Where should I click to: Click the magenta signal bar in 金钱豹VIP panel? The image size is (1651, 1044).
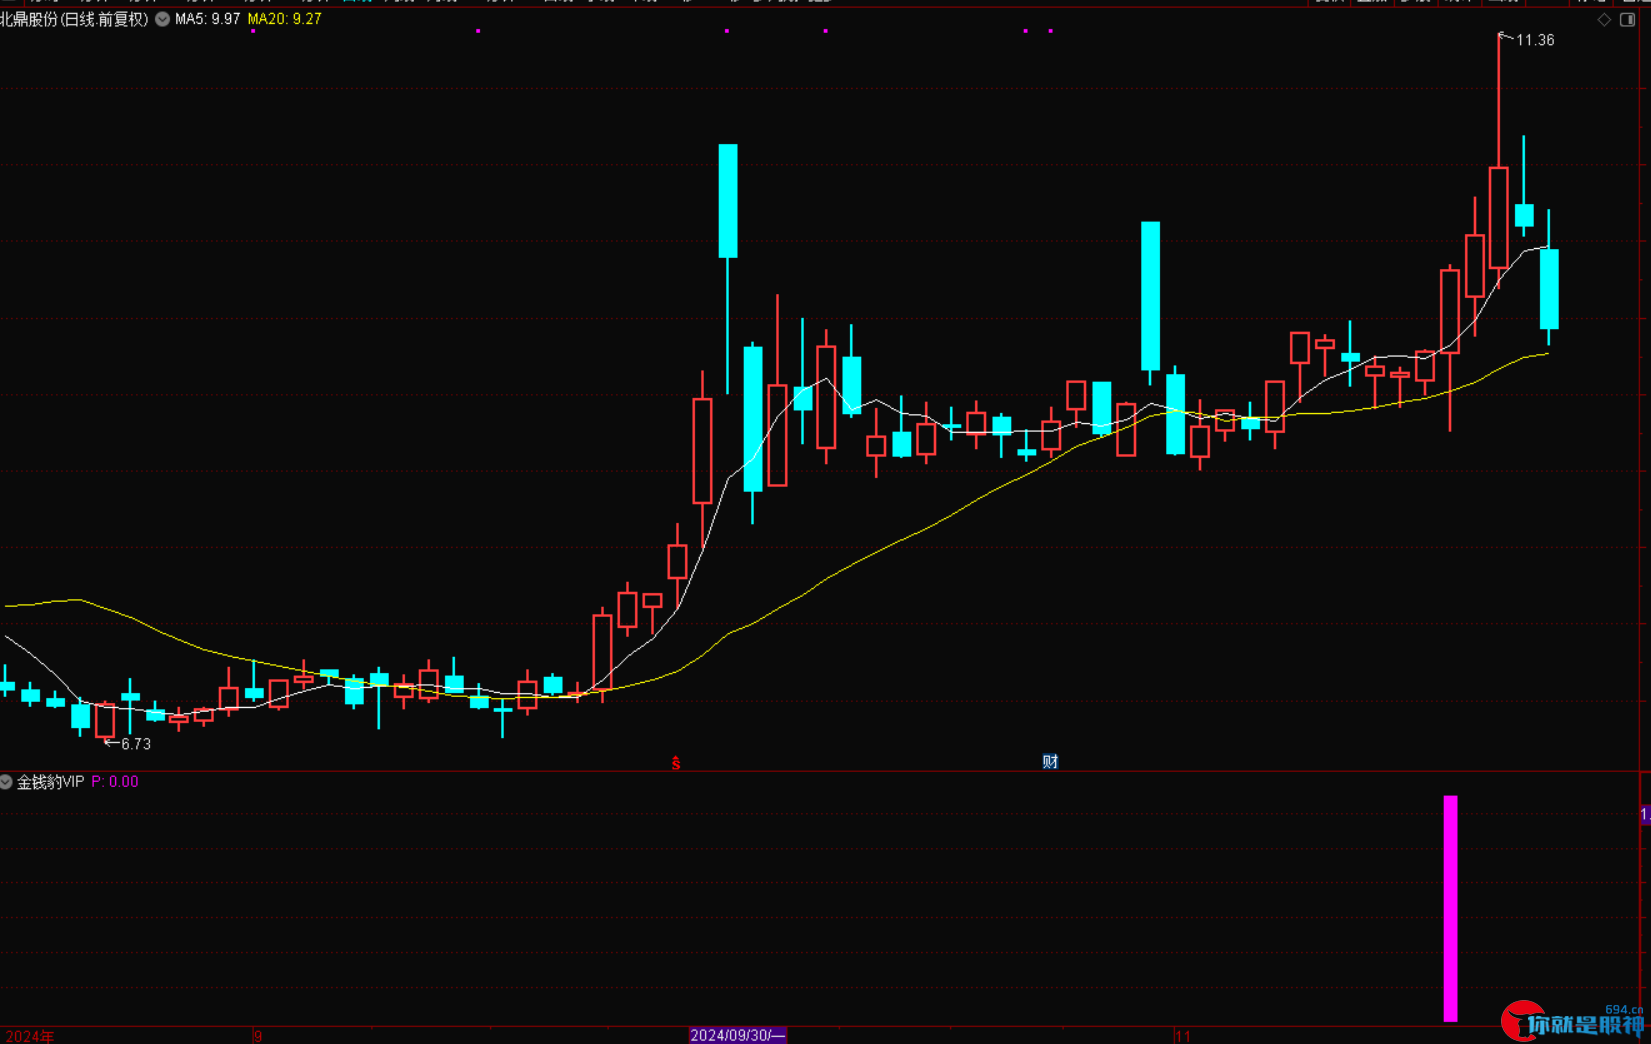point(1450,909)
